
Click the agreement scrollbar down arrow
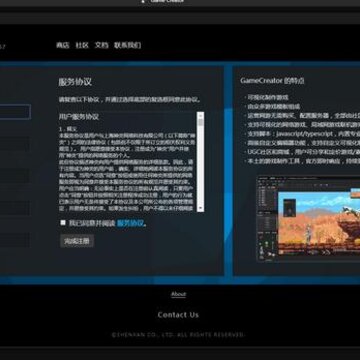tap(200, 208)
